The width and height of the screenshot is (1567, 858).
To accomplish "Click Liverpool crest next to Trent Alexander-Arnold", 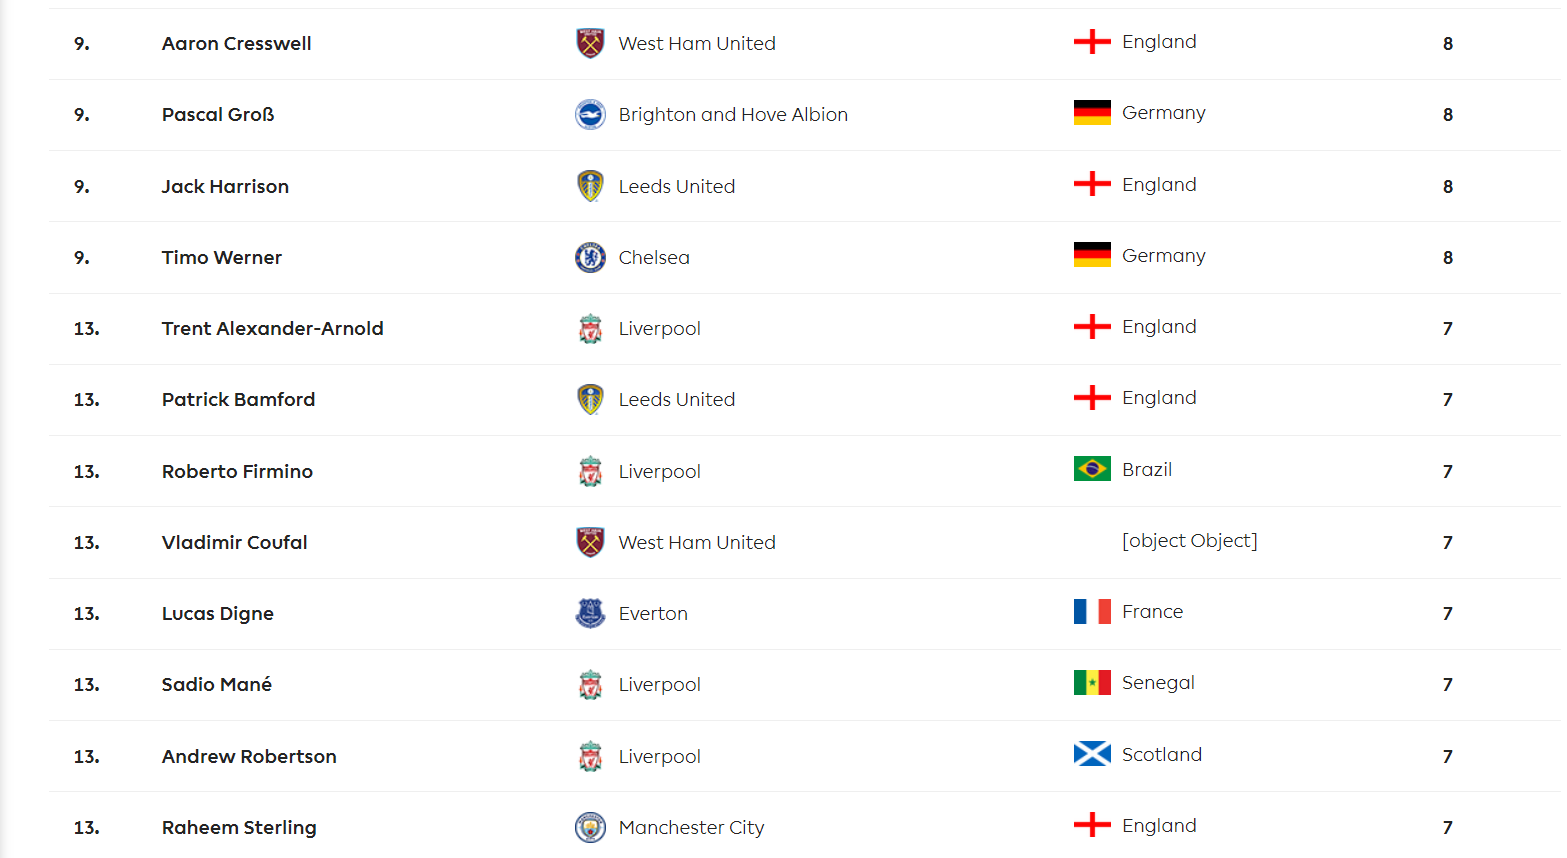I will coord(590,328).
